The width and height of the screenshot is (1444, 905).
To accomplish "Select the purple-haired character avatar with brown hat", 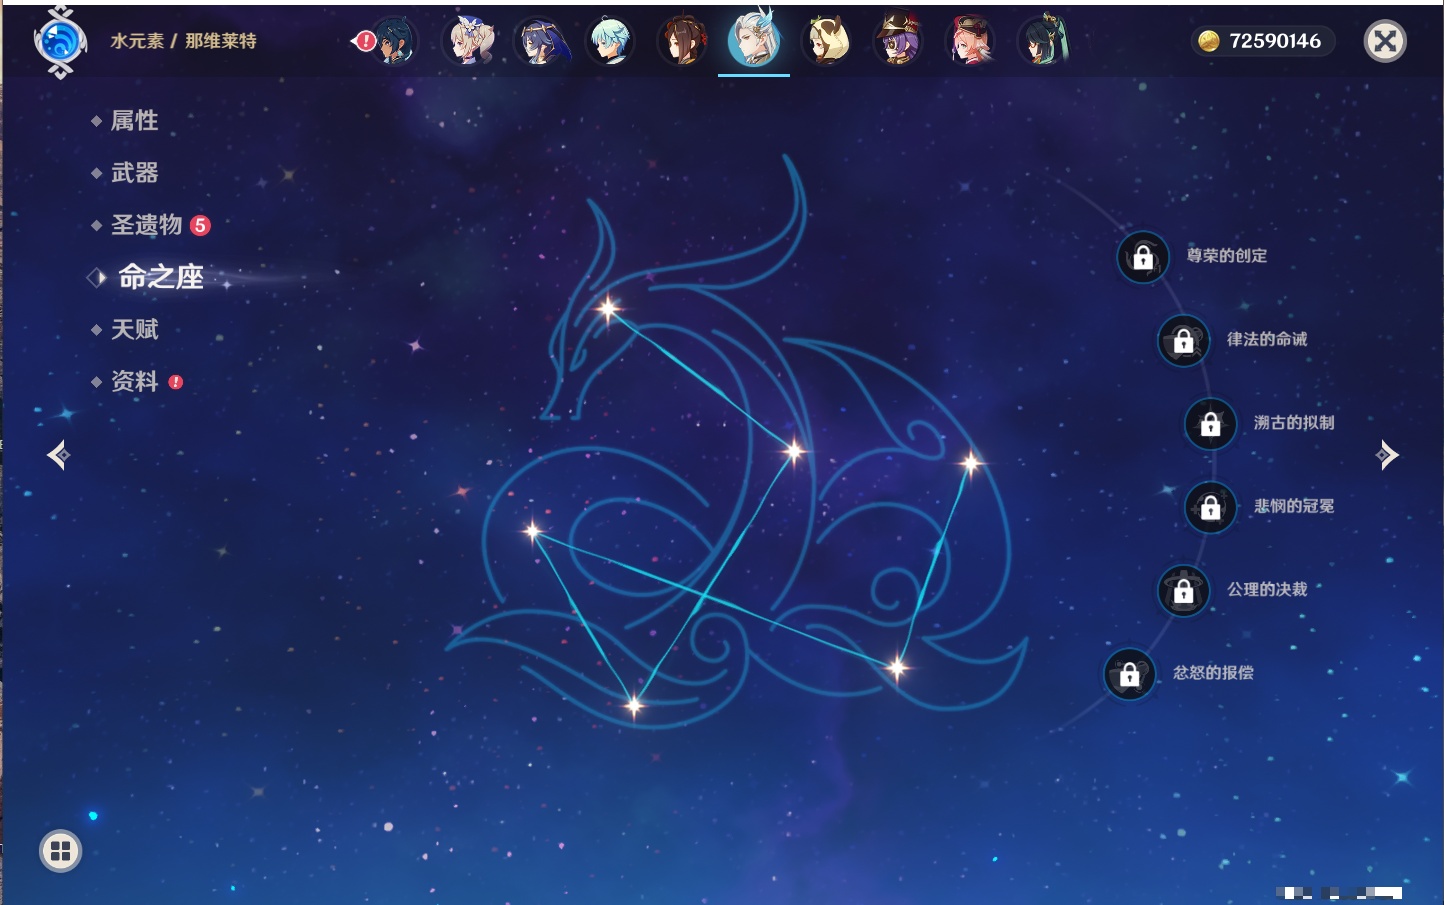I will pyautogui.click(x=897, y=41).
